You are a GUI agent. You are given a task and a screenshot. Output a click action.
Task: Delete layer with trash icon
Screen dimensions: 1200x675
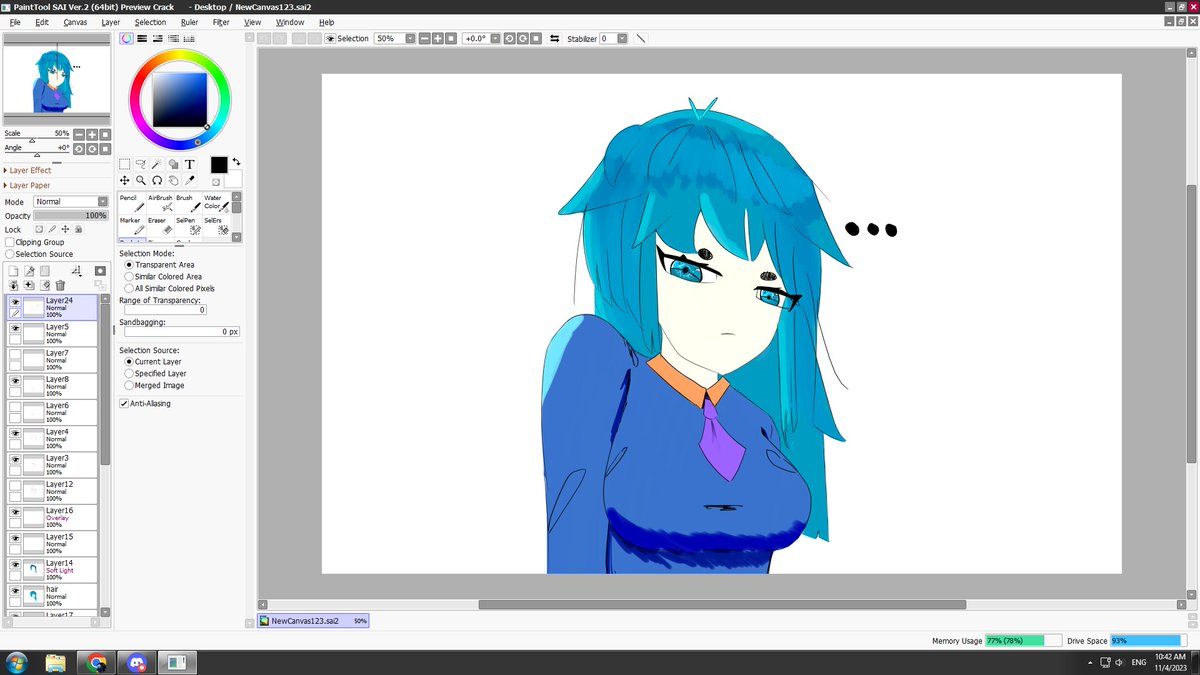pyautogui.click(x=60, y=285)
